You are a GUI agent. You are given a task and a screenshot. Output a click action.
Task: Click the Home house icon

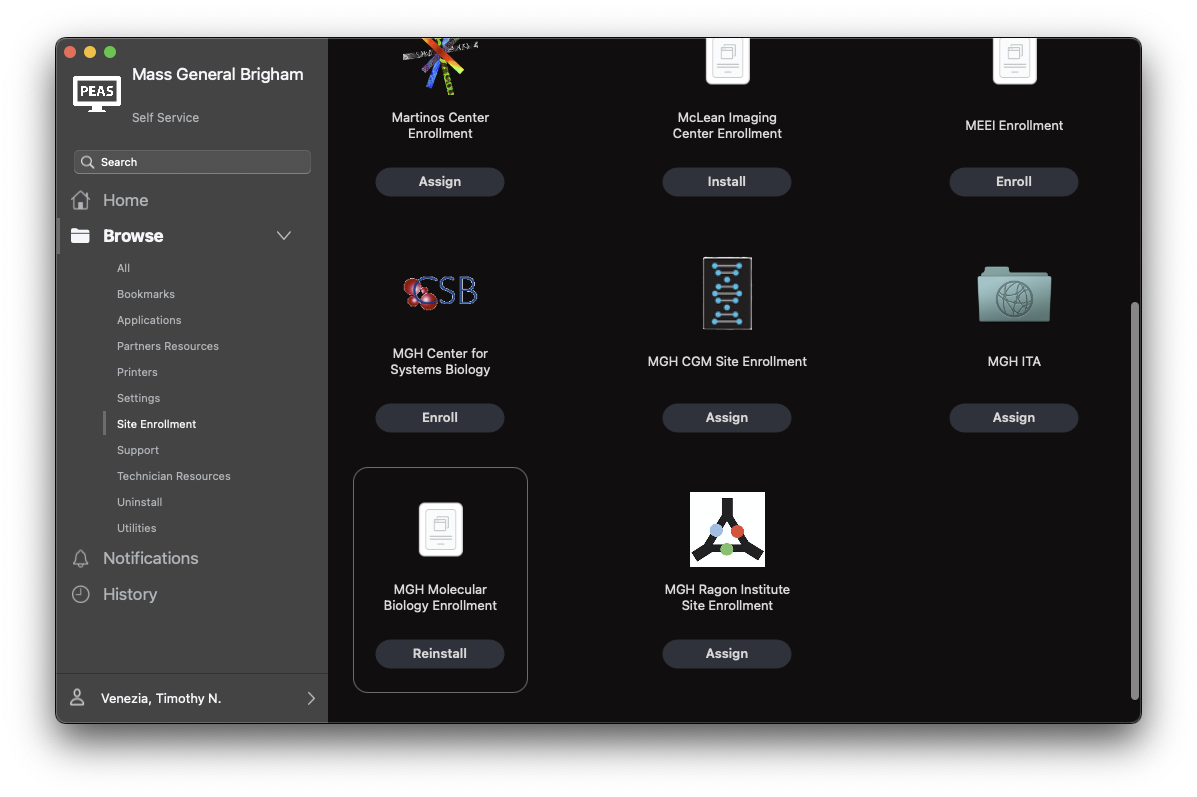[x=81, y=200]
